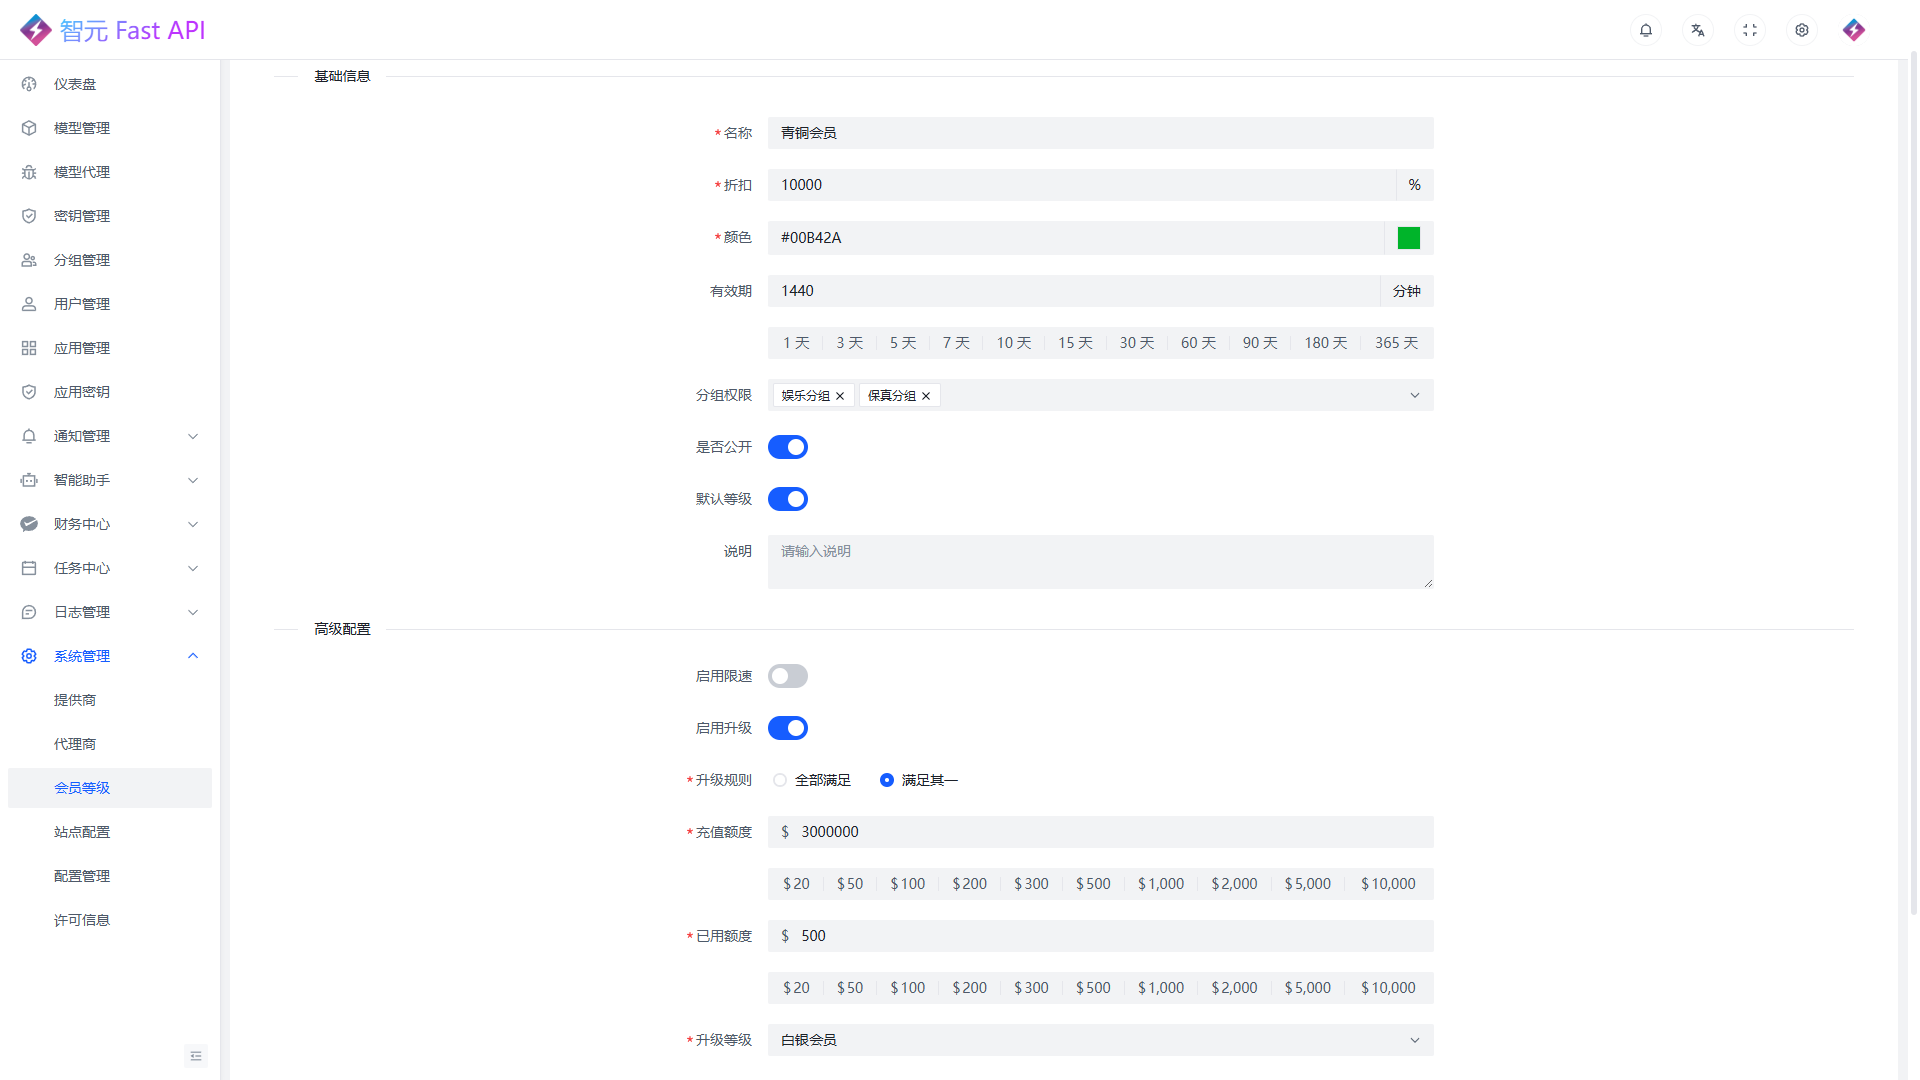Pick the $1,000 充值额度 preset
The width and height of the screenshot is (1920, 1080).
pos(1161,884)
